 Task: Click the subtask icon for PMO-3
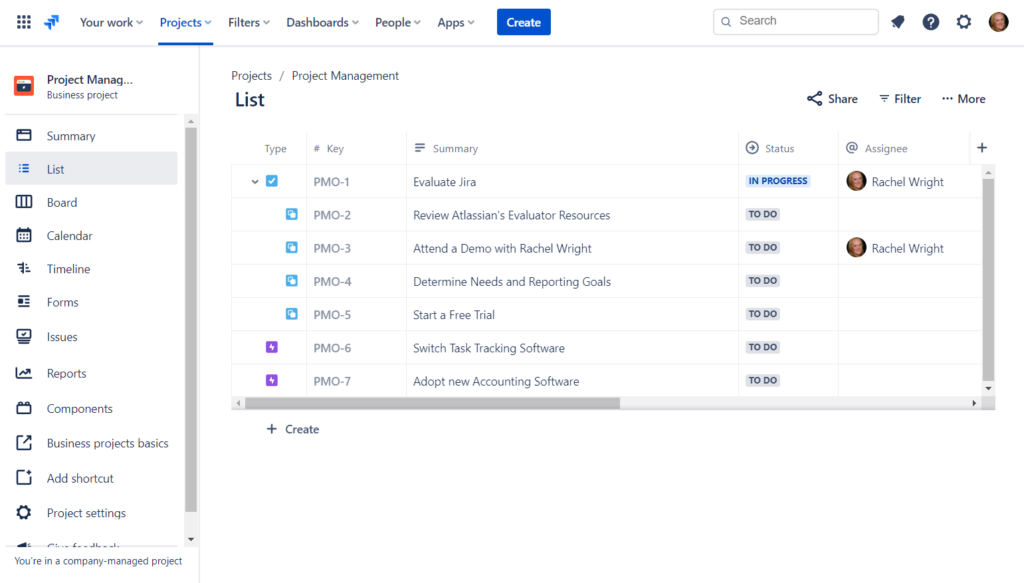click(291, 247)
